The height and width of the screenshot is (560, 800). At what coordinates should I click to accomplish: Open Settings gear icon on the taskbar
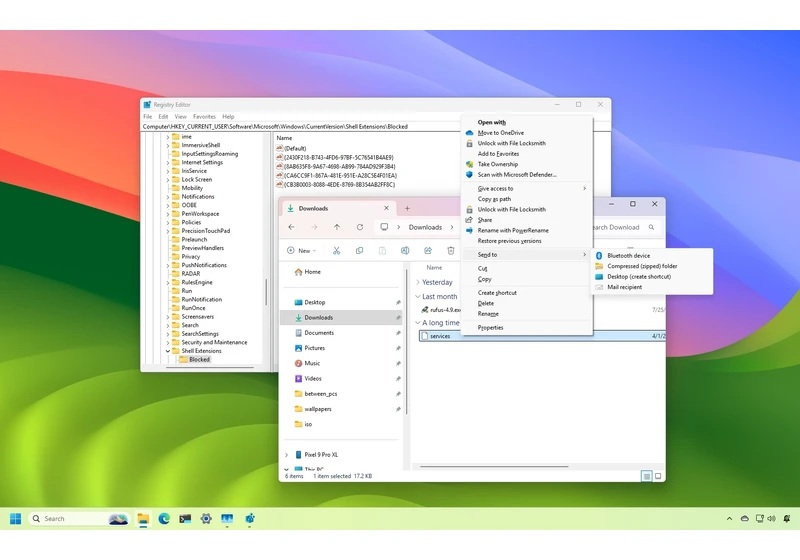click(206, 519)
